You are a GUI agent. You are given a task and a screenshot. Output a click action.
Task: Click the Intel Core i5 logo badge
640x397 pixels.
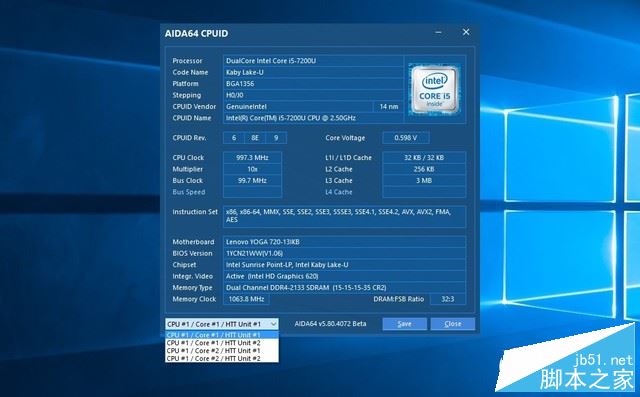point(435,89)
